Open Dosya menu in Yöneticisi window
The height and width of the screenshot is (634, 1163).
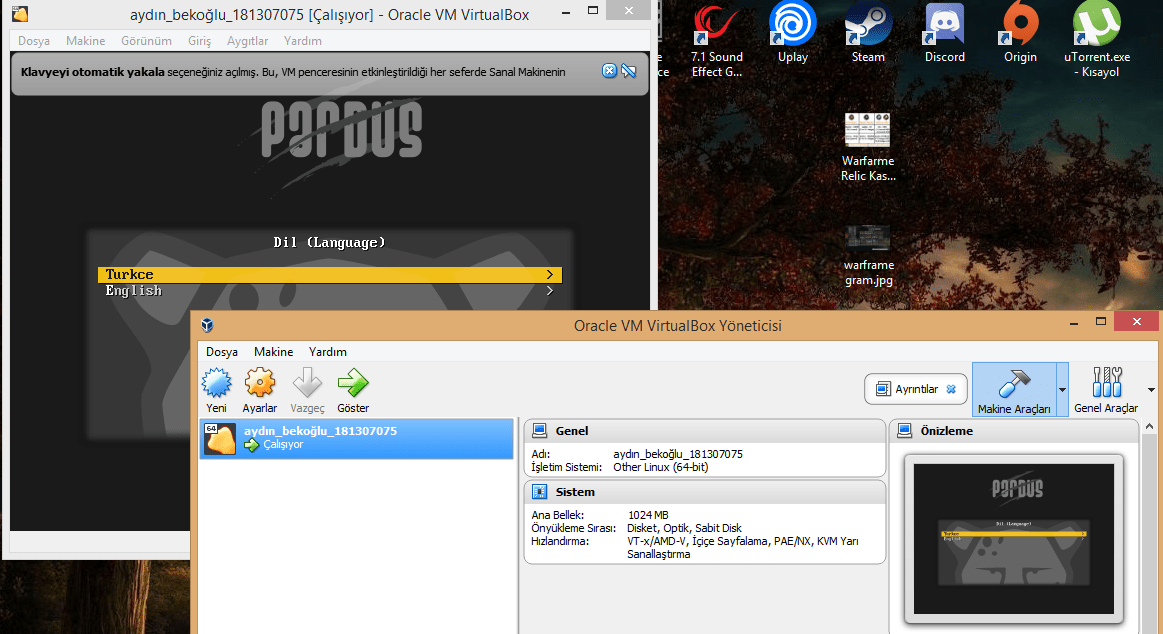222,351
